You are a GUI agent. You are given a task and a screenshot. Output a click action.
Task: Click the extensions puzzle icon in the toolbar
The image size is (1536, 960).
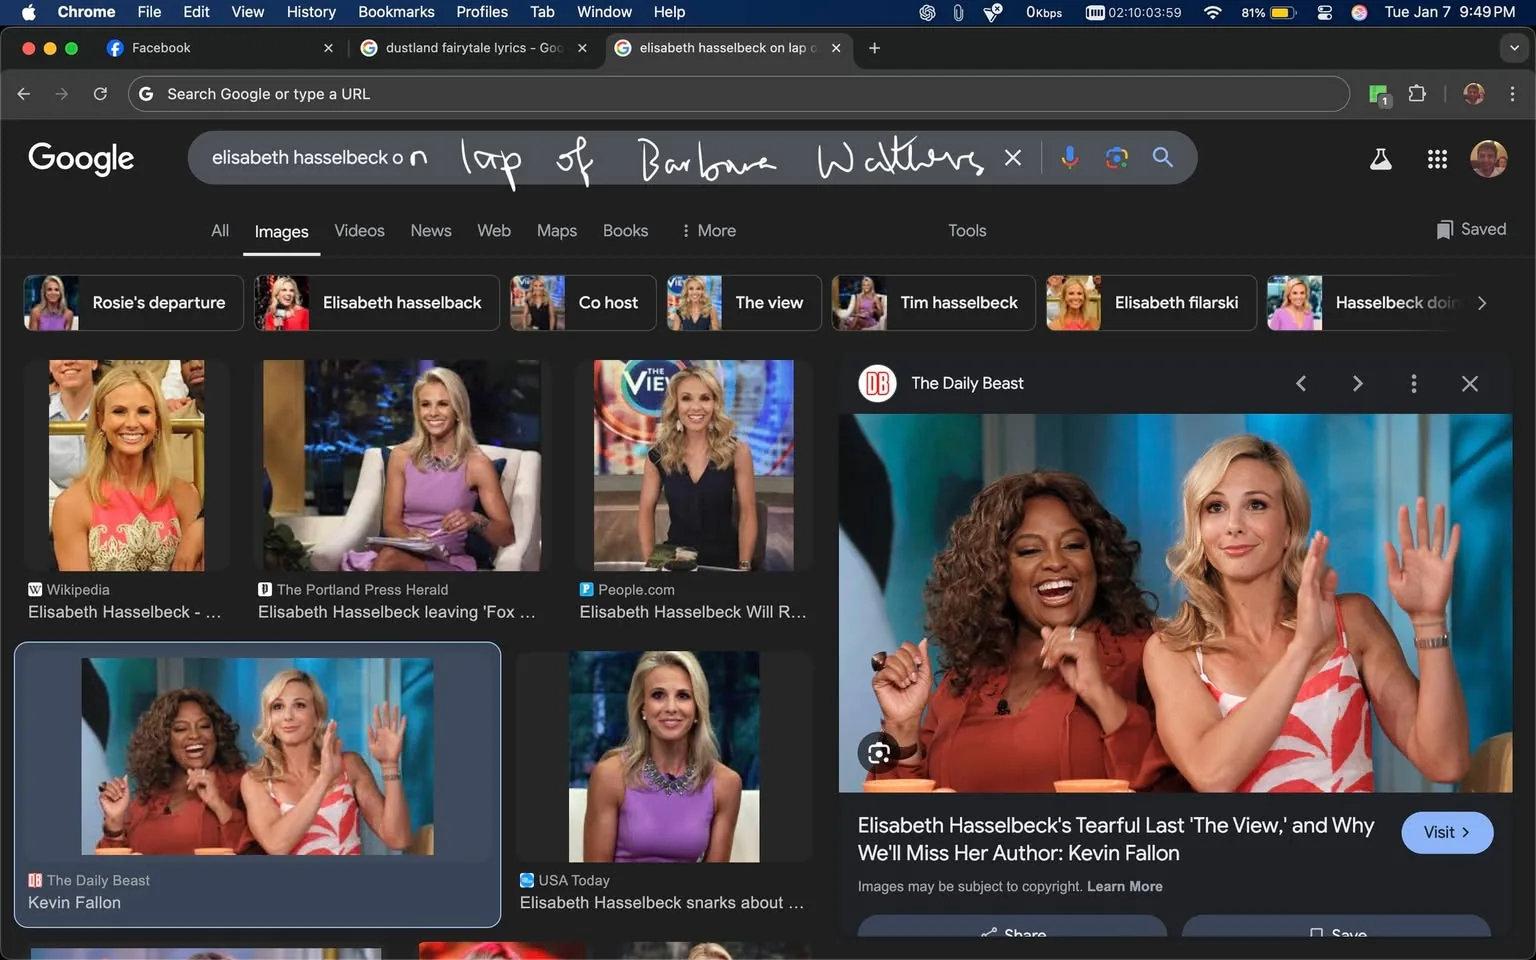1417,93
